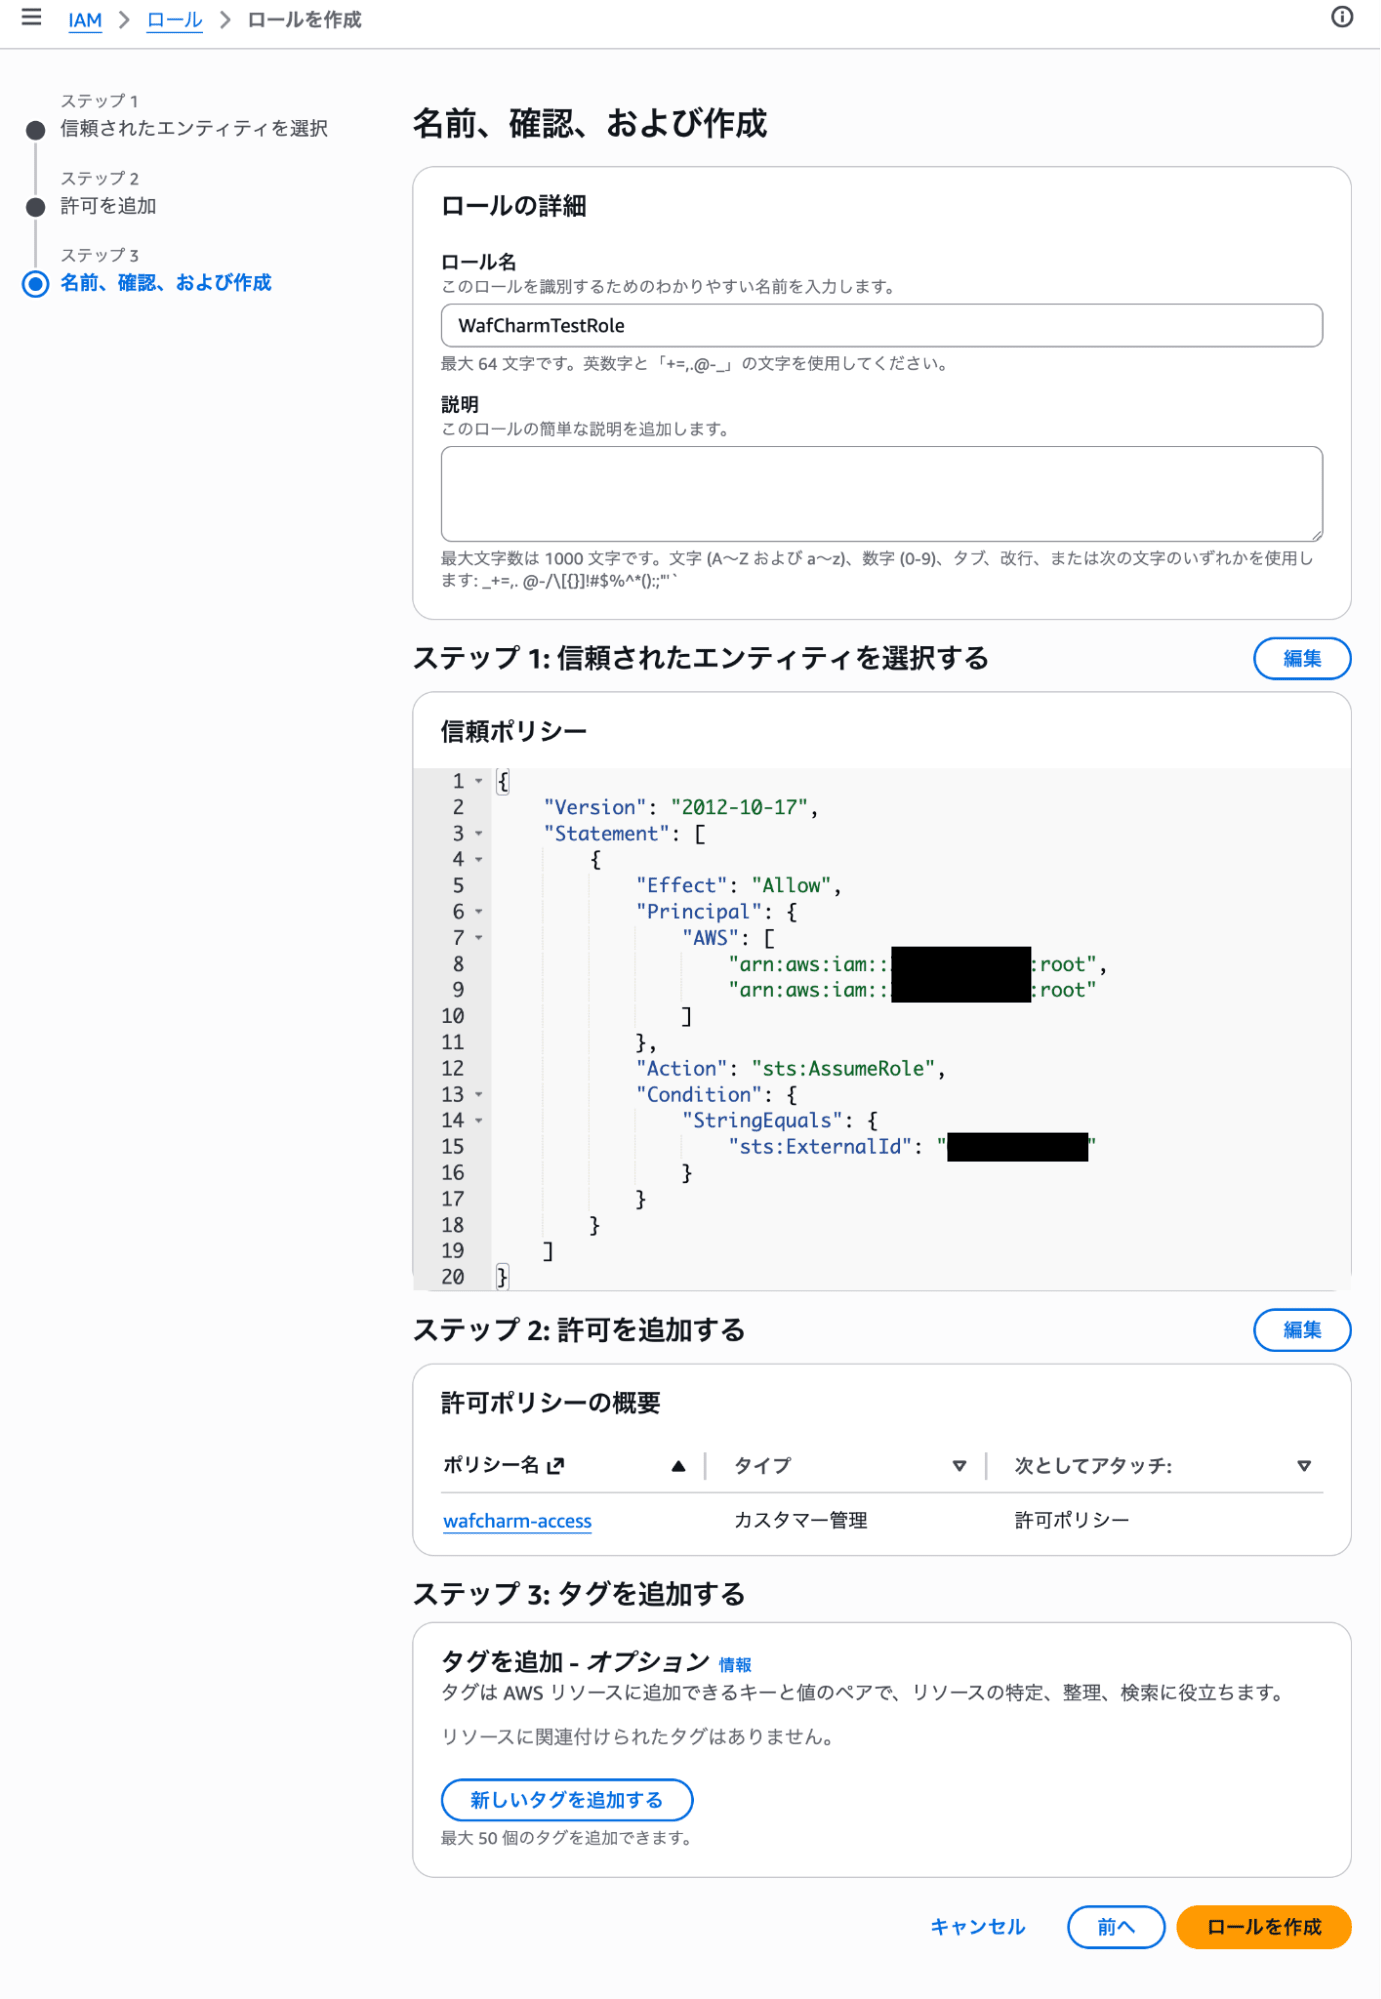
Task: Sort policies by ポリシー名 ascending arrow
Action: coord(678,1466)
